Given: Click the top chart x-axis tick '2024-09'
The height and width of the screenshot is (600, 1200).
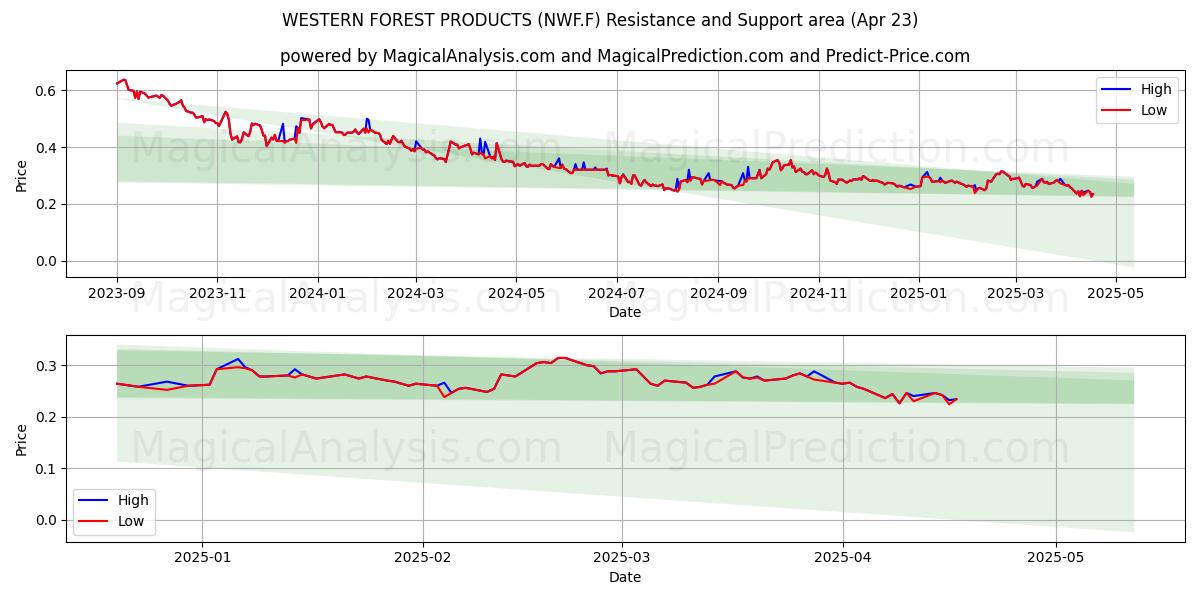Looking at the screenshot, I should (718, 294).
